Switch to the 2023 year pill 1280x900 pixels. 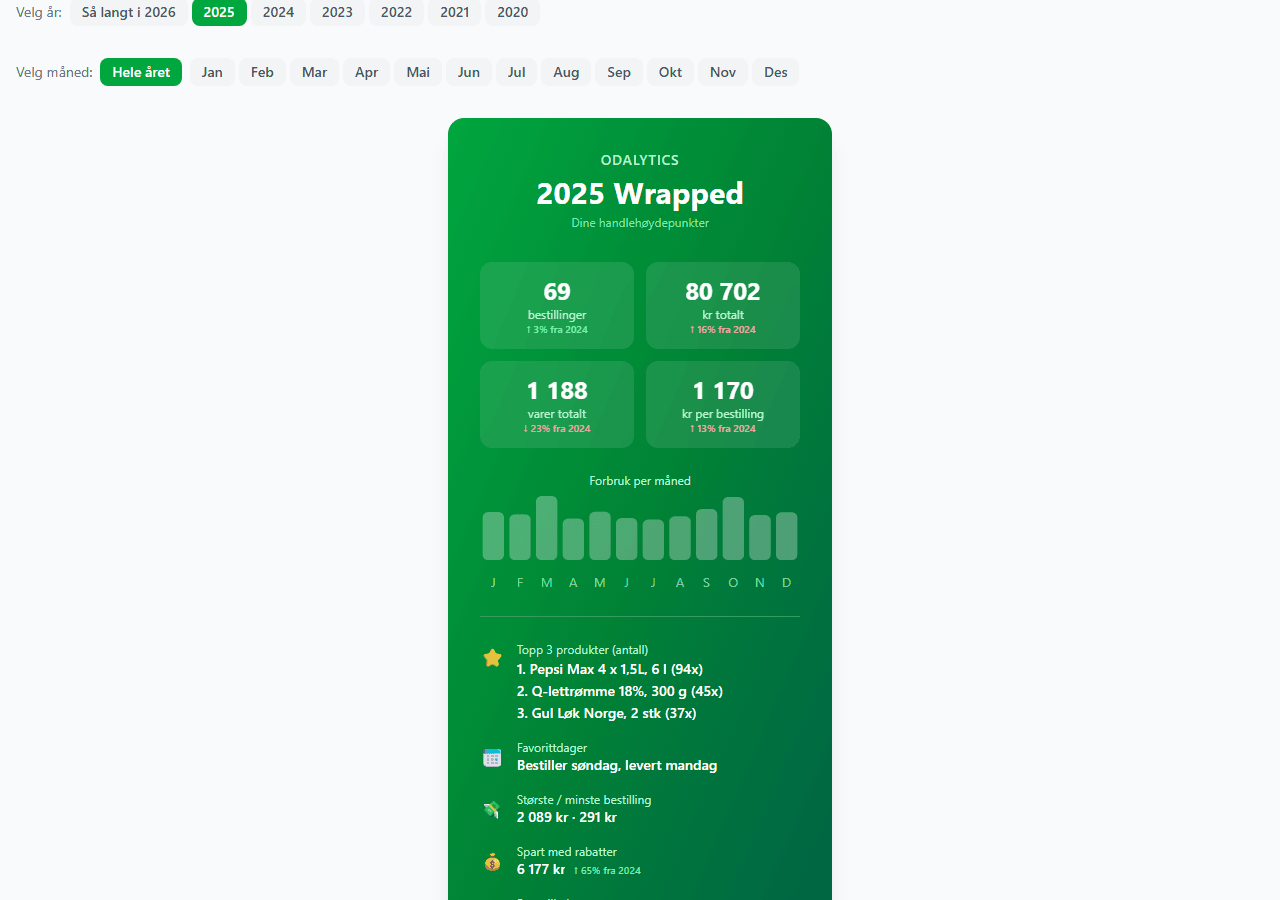[x=337, y=12]
